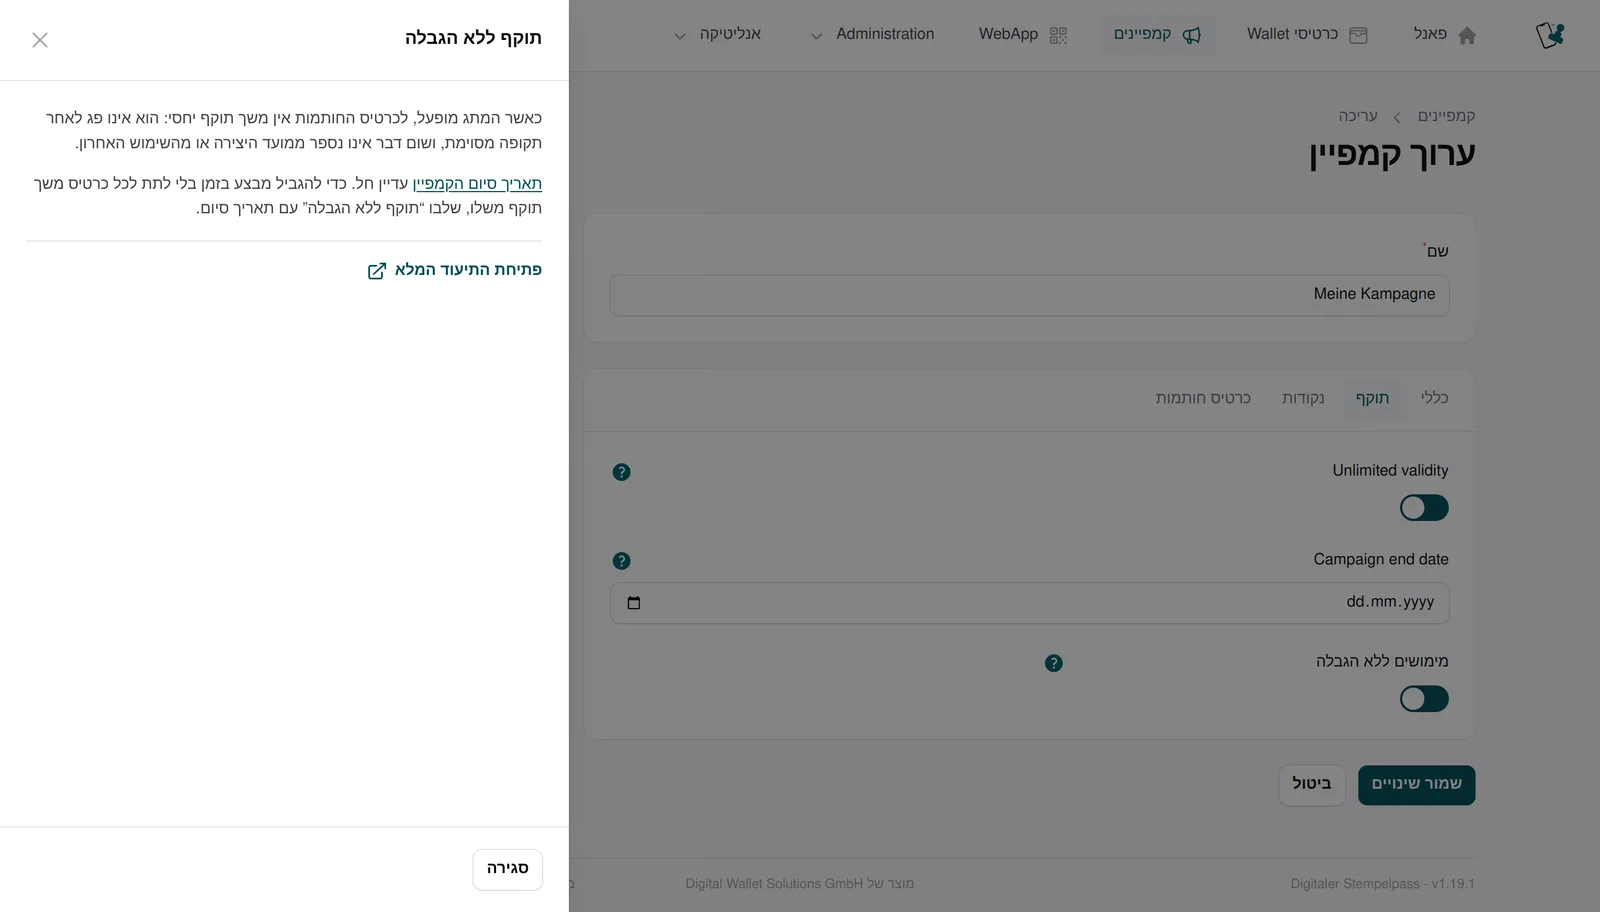Open help for מימושים ללא הגבלה
The width and height of the screenshot is (1600, 912).
tap(1053, 663)
